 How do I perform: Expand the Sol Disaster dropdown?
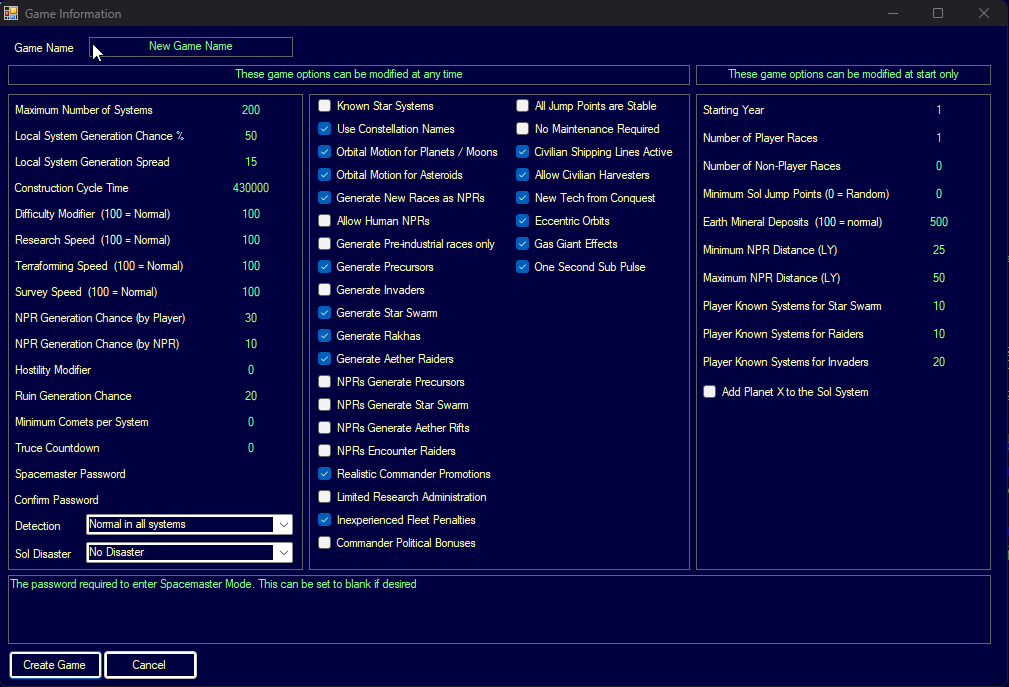pyautogui.click(x=283, y=553)
